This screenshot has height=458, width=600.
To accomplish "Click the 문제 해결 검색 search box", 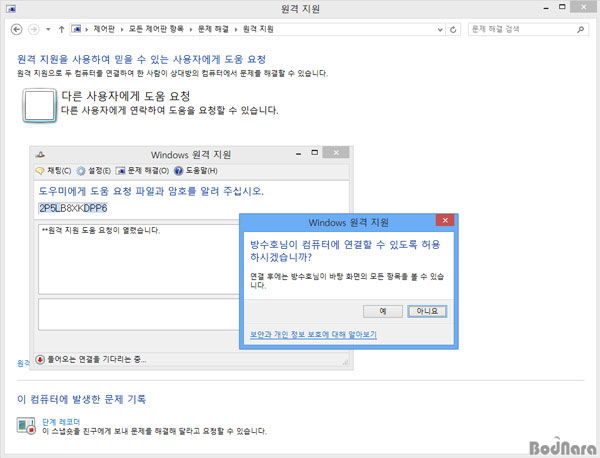I will [520, 28].
